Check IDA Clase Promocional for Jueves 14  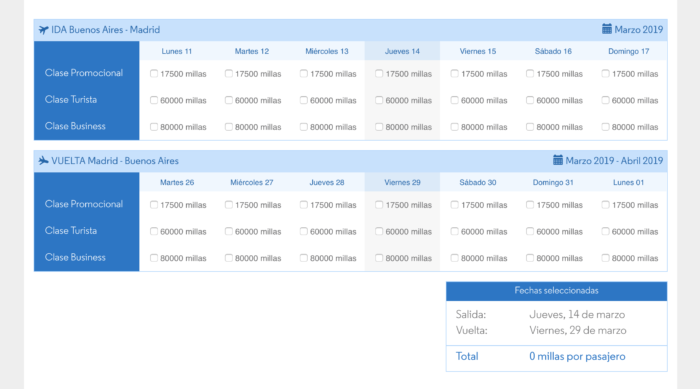pyautogui.click(x=379, y=73)
